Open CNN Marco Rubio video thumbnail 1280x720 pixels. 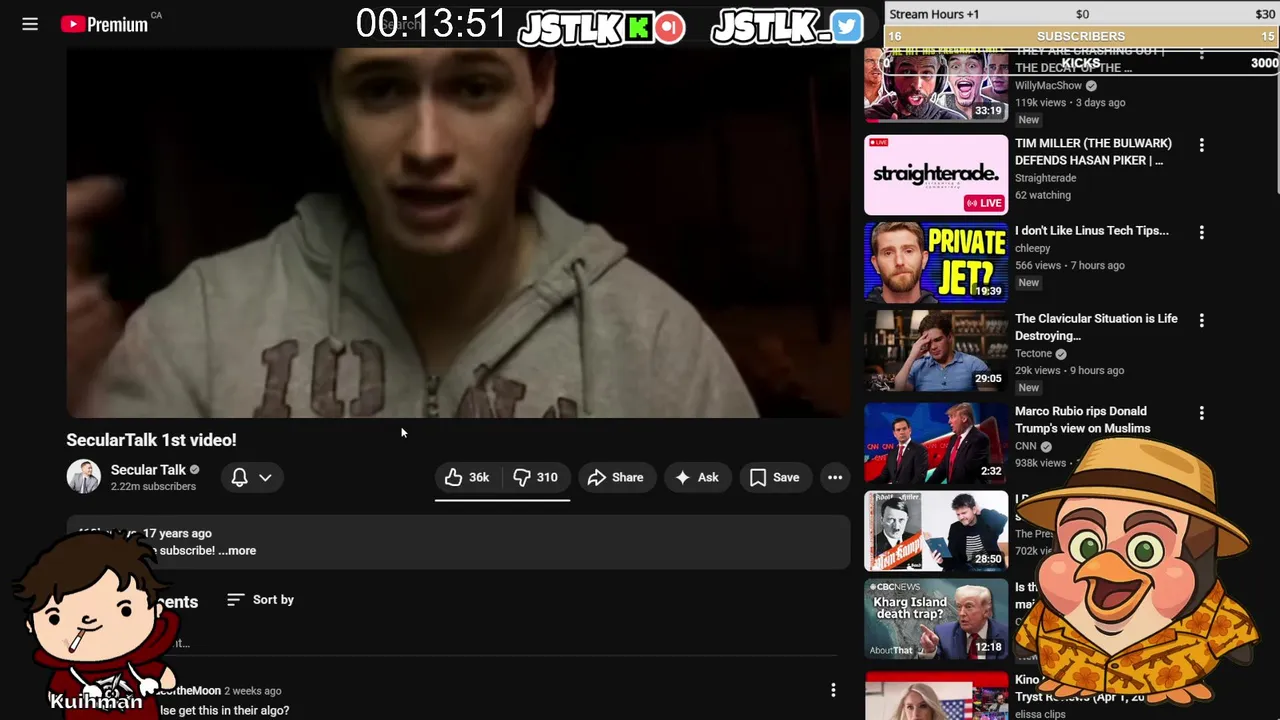(x=936, y=443)
